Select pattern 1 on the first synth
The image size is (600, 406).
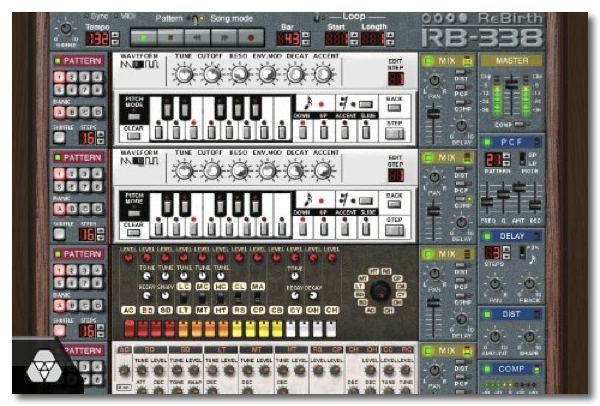[59, 77]
